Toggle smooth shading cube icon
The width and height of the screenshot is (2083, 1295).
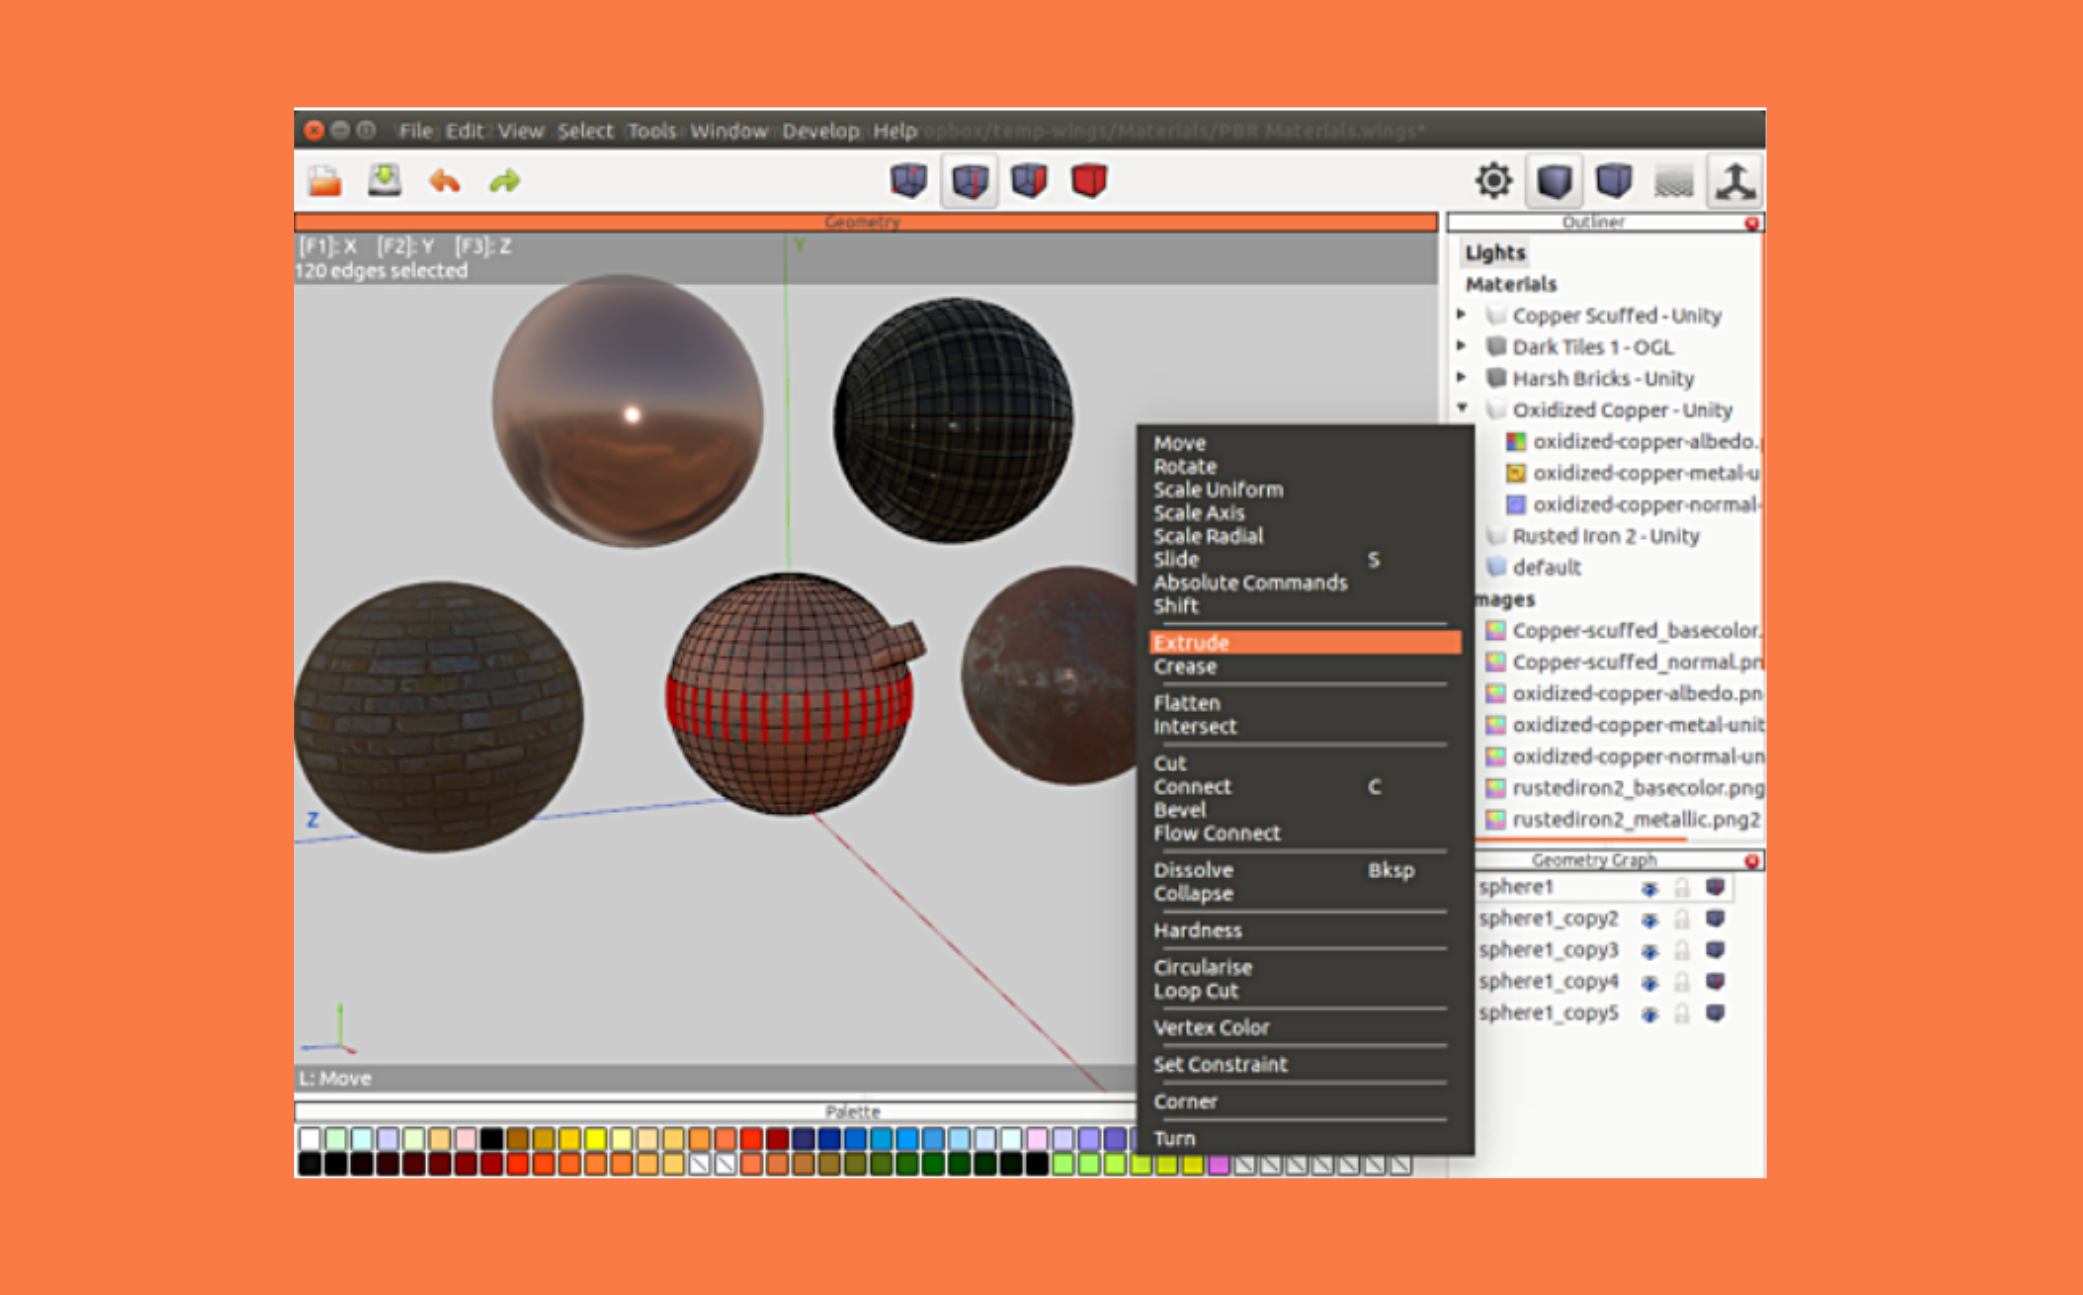[x=1614, y=181]
